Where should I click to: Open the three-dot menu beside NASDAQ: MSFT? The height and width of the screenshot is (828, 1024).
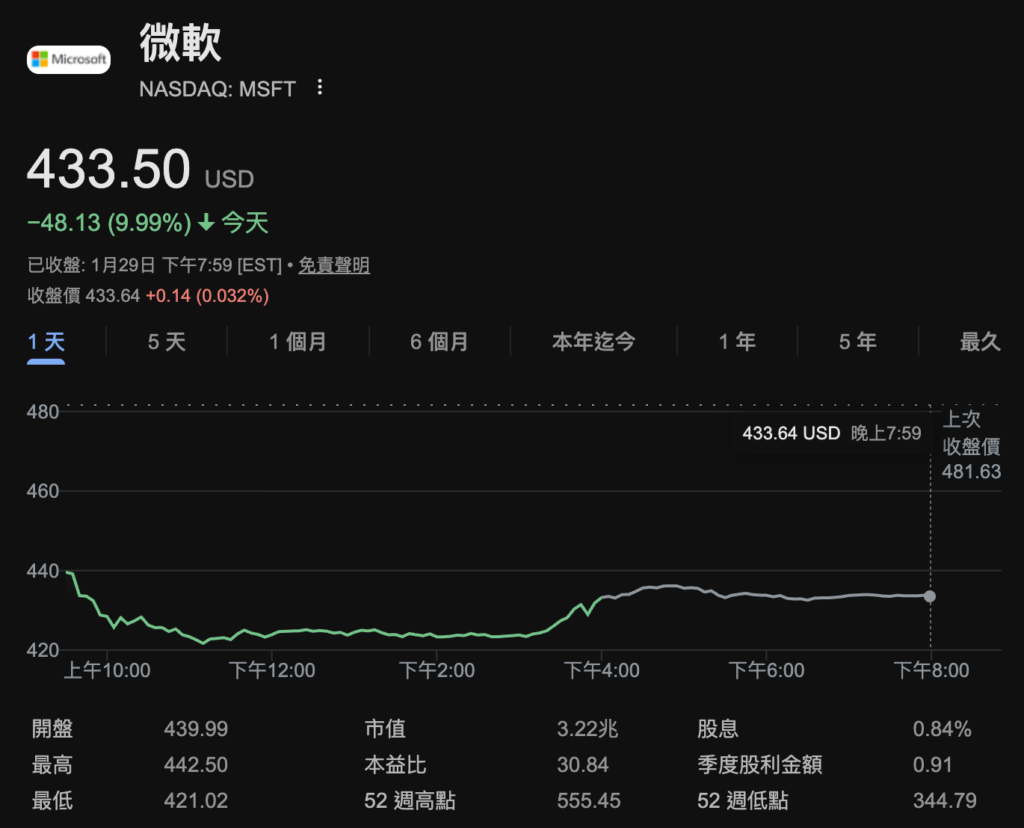pyautogui.click(x=319, y=88)
